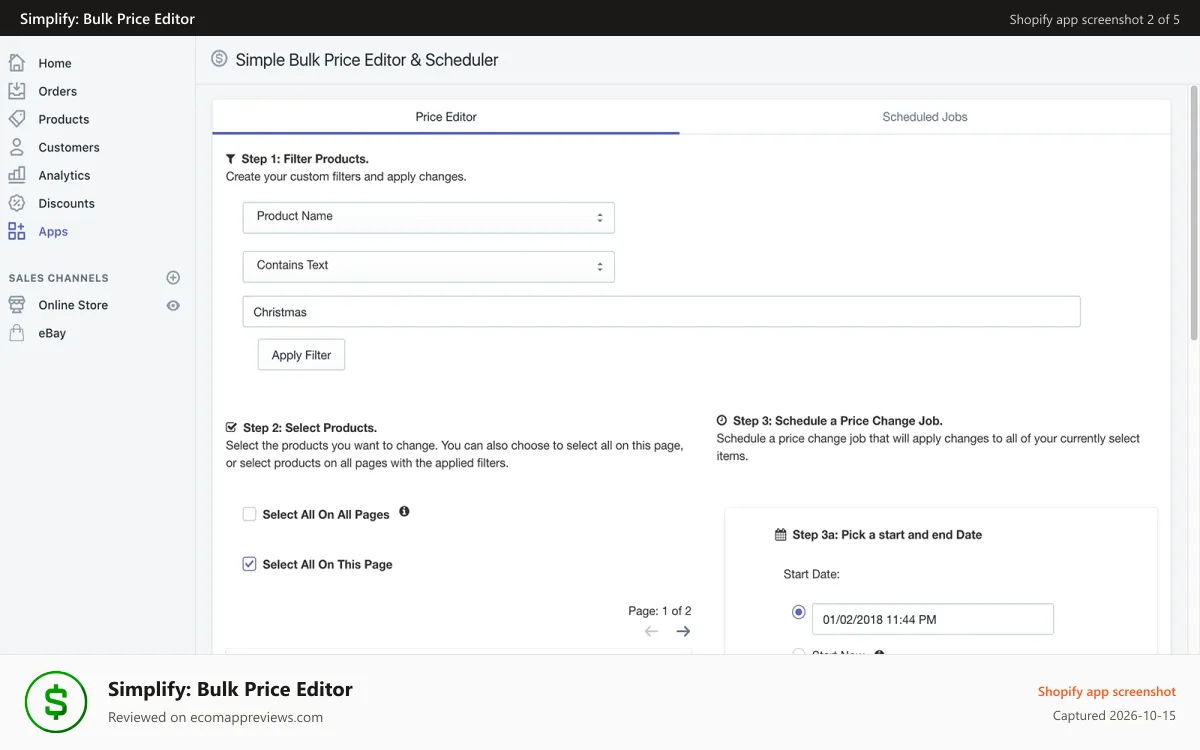Click the 'Start Date:' label
The image size is (1200, 750).
coord(811,574)
